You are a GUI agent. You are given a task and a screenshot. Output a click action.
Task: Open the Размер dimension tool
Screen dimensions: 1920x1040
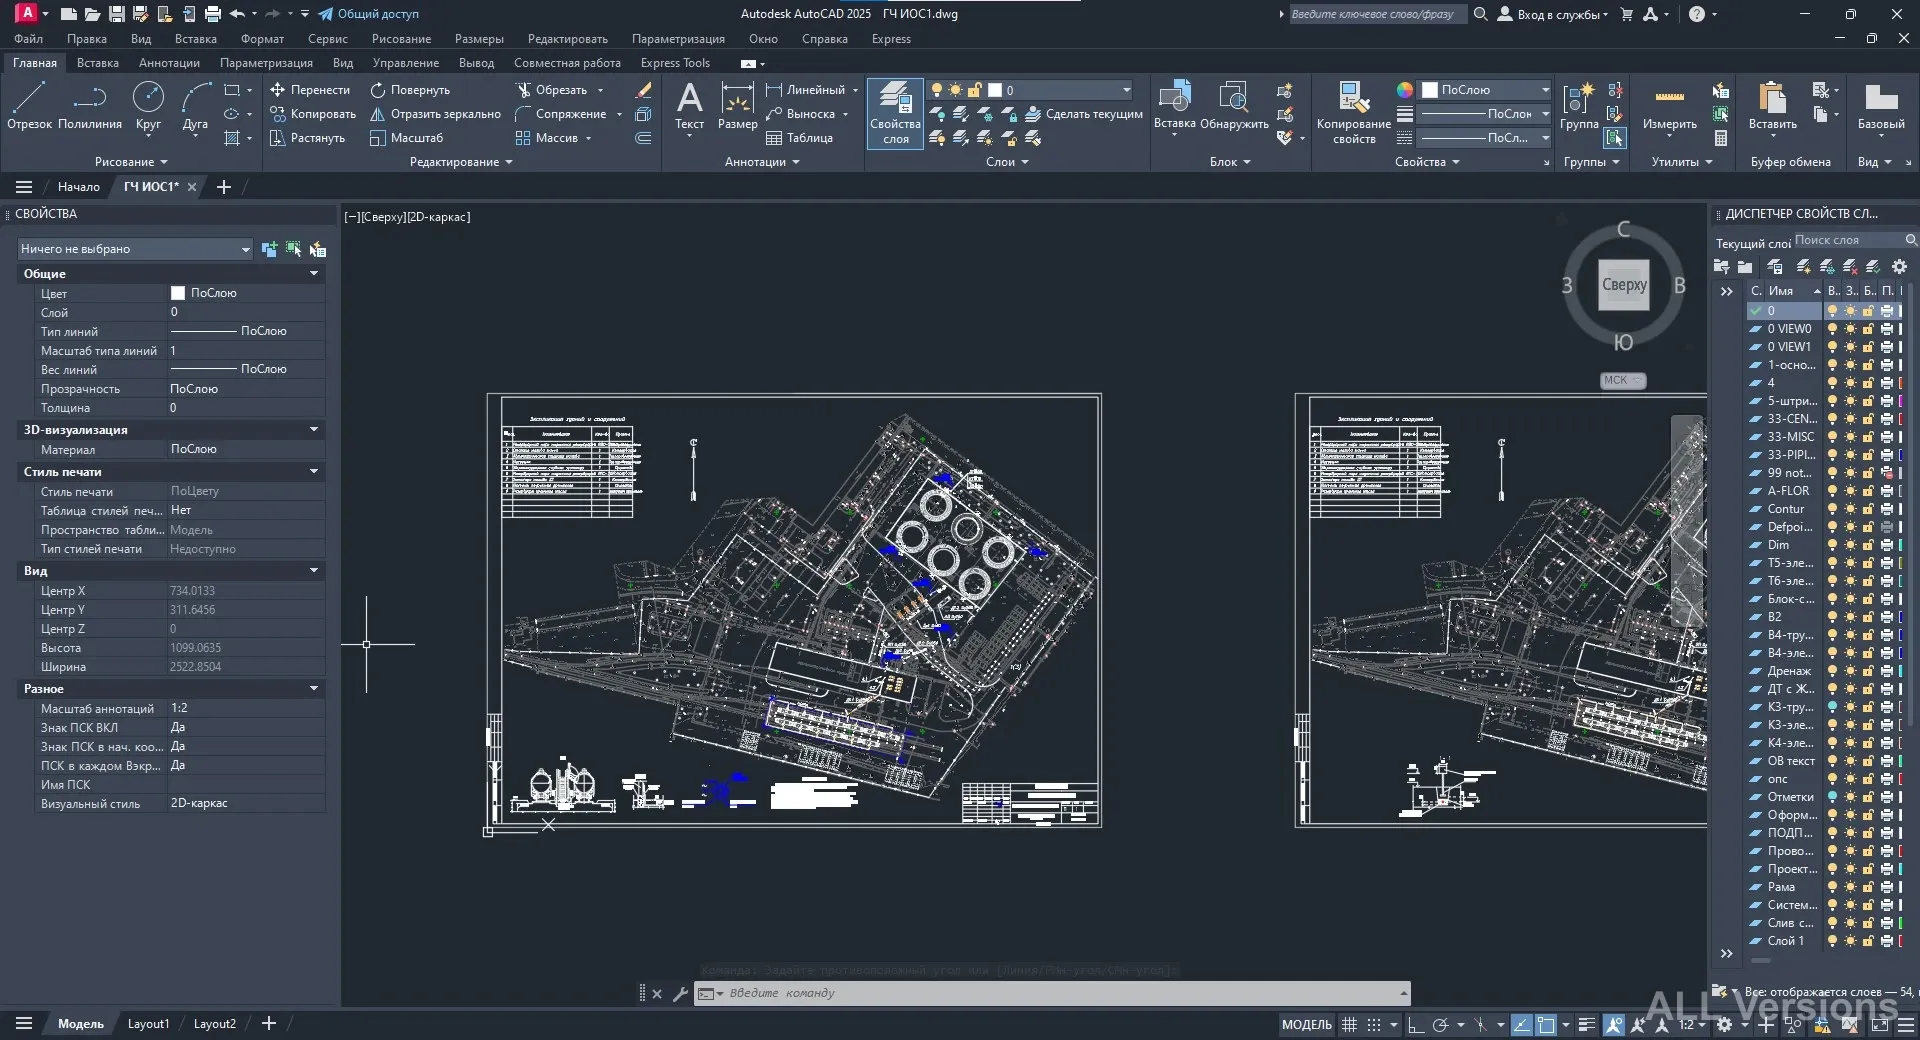click(x=737, y=106)
